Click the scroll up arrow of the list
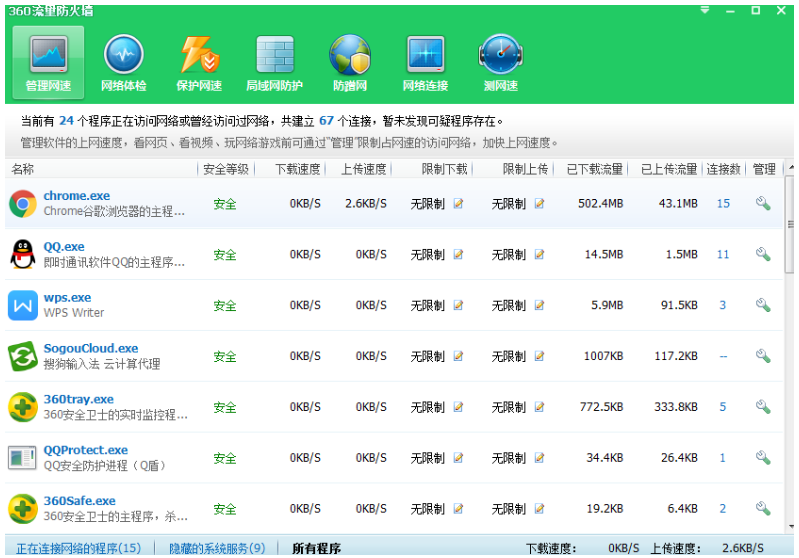 (791, 167)
